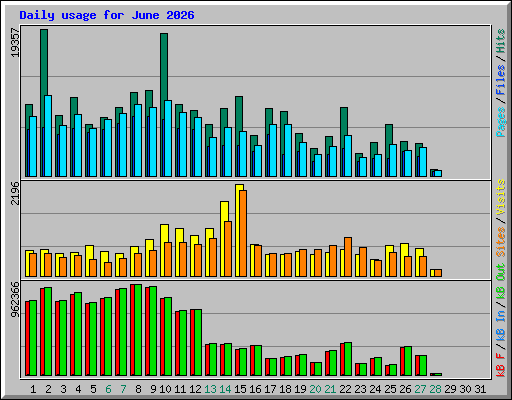Click the dark green hits bar for day 25

point(389,134)
